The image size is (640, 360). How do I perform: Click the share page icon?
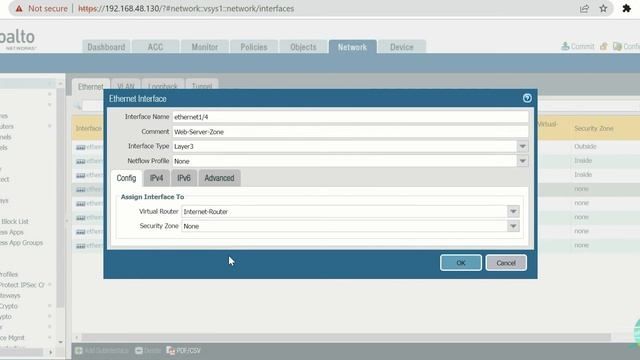click(x=584, y=9)
